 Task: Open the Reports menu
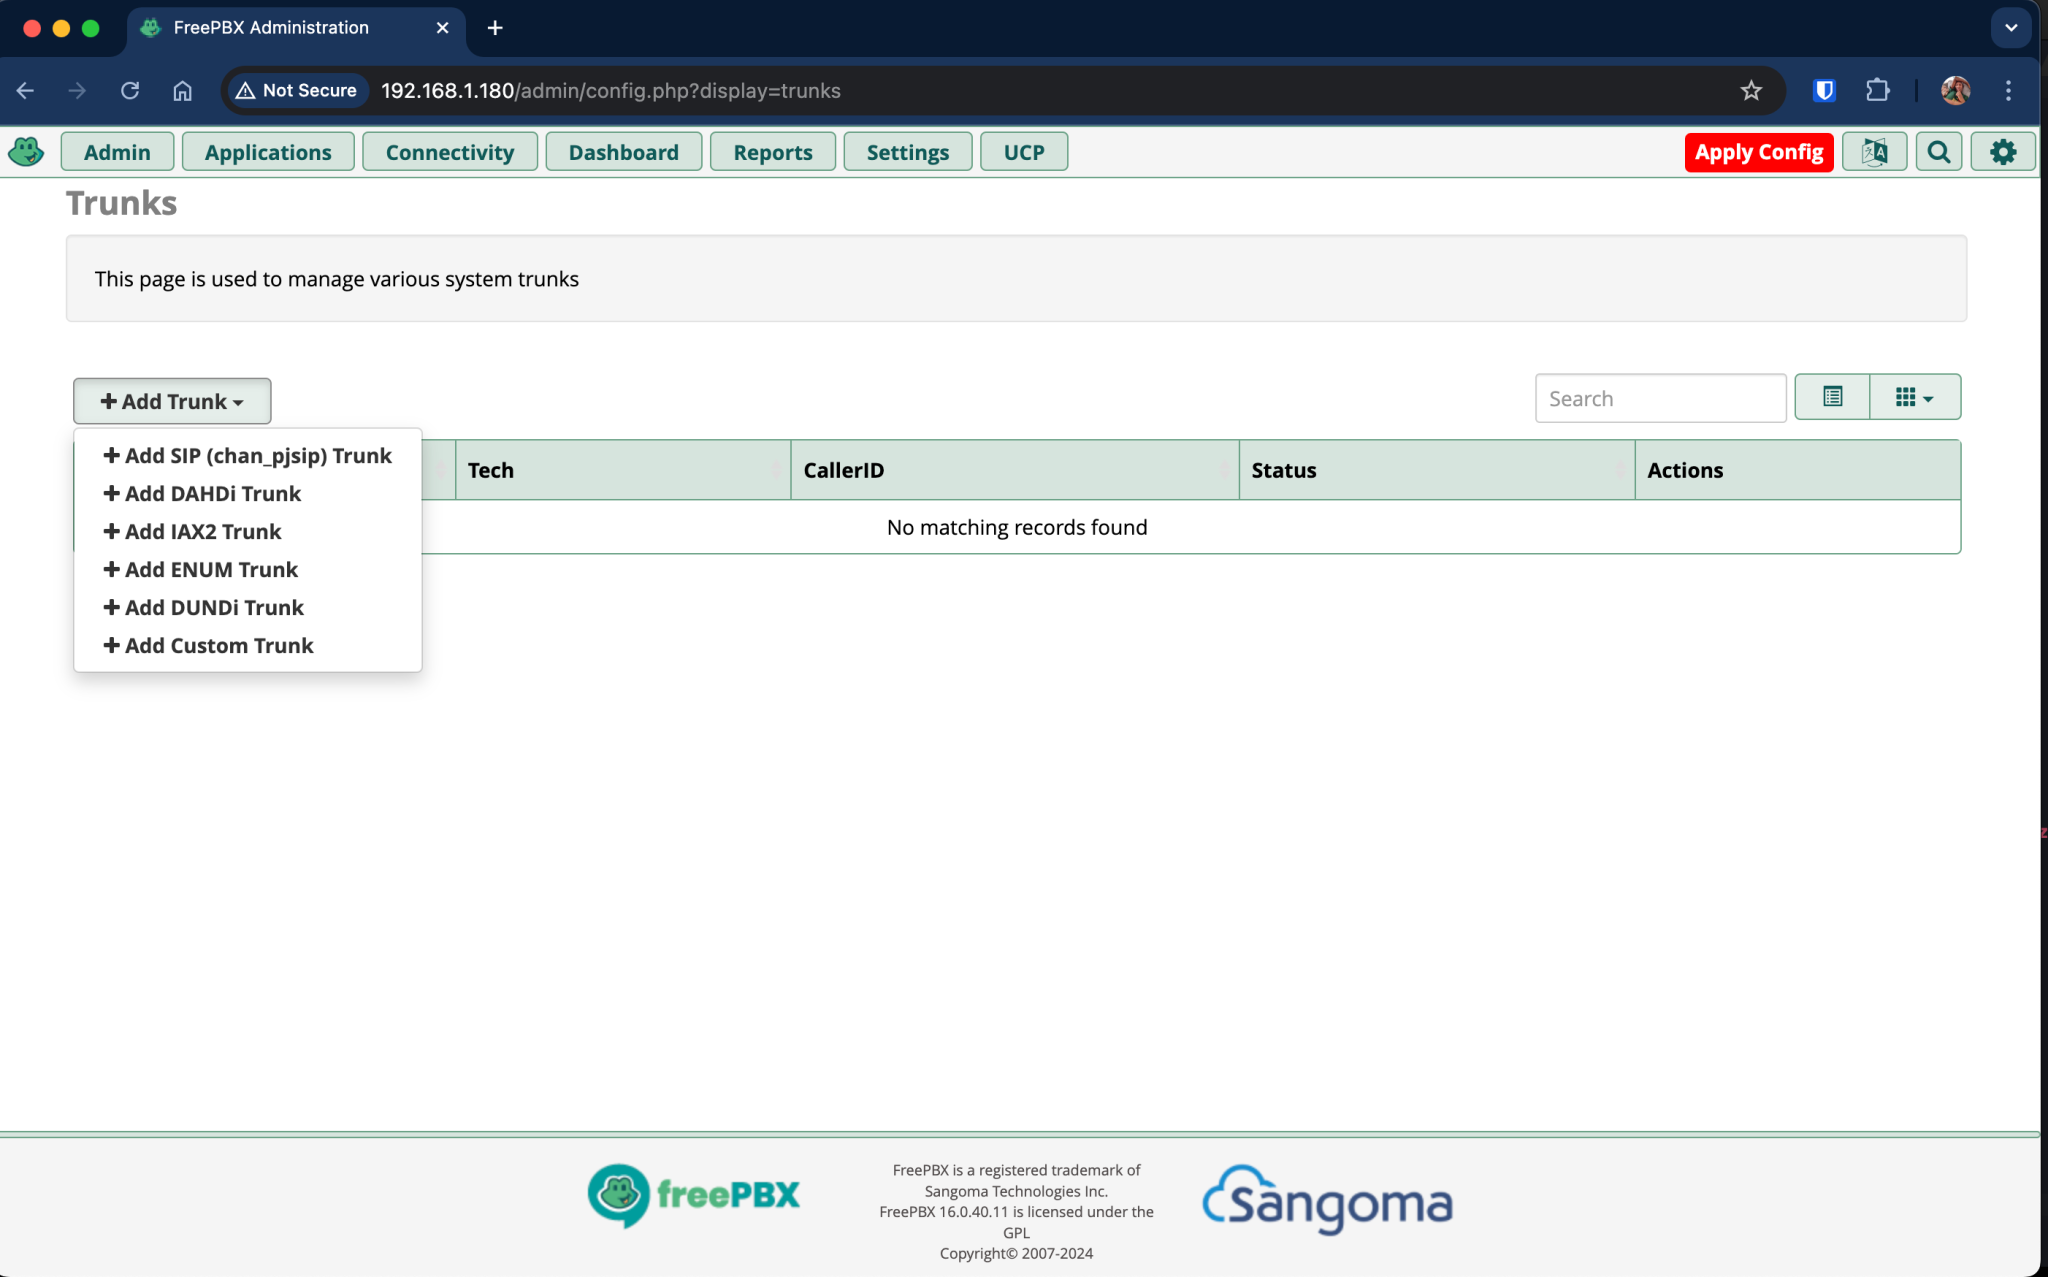(x=772, y=151)
